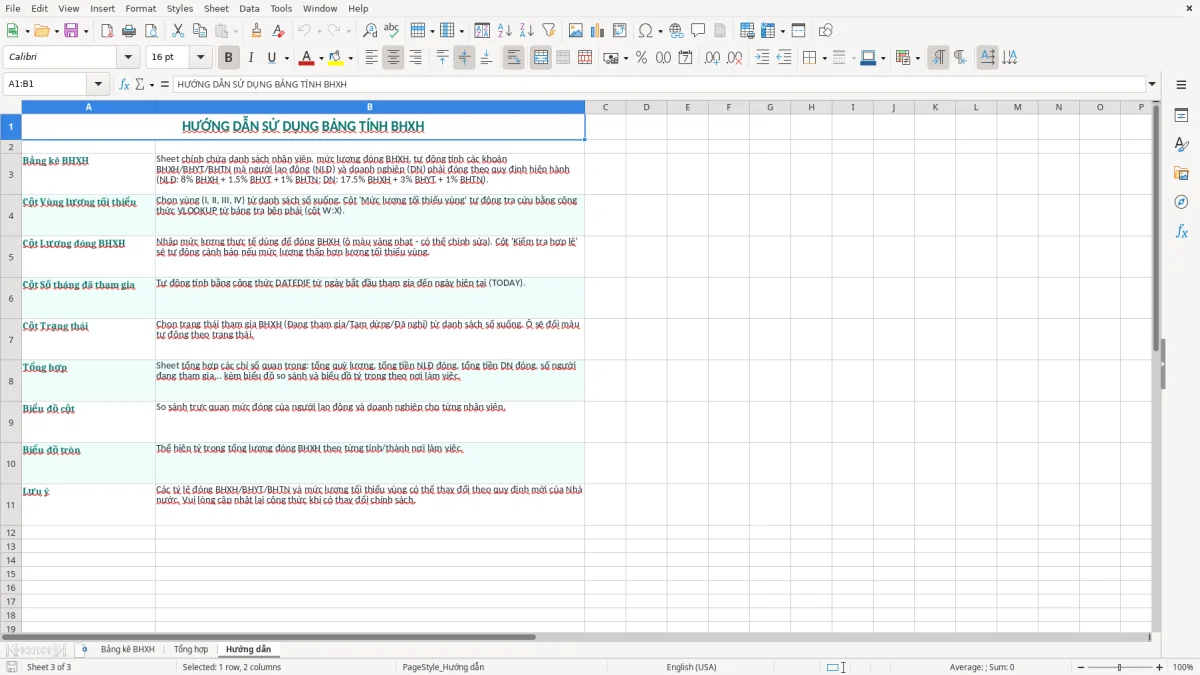Open background color dropdown arrow
Viewport: 1200px width, 675px height.
pyautogui.click(x=350, y=58)
